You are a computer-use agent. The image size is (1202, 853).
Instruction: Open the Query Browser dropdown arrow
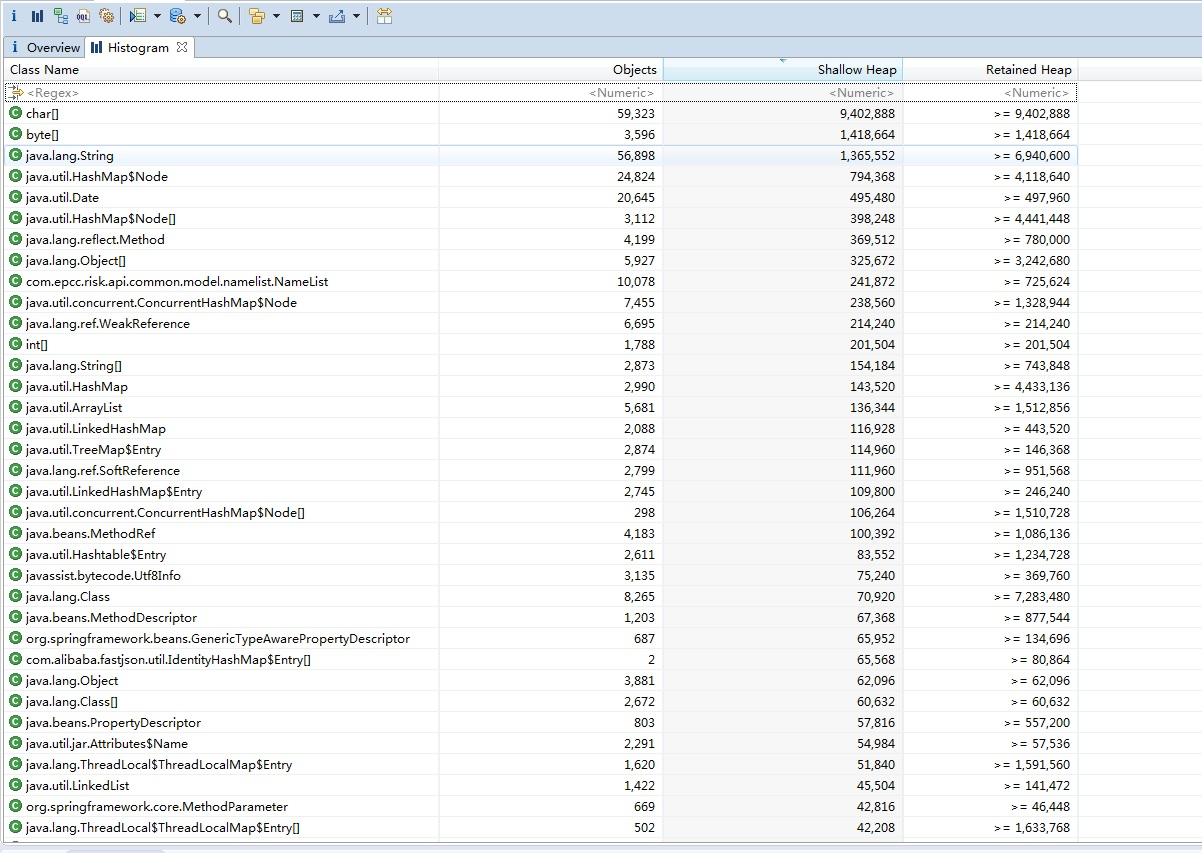(197, 16)
